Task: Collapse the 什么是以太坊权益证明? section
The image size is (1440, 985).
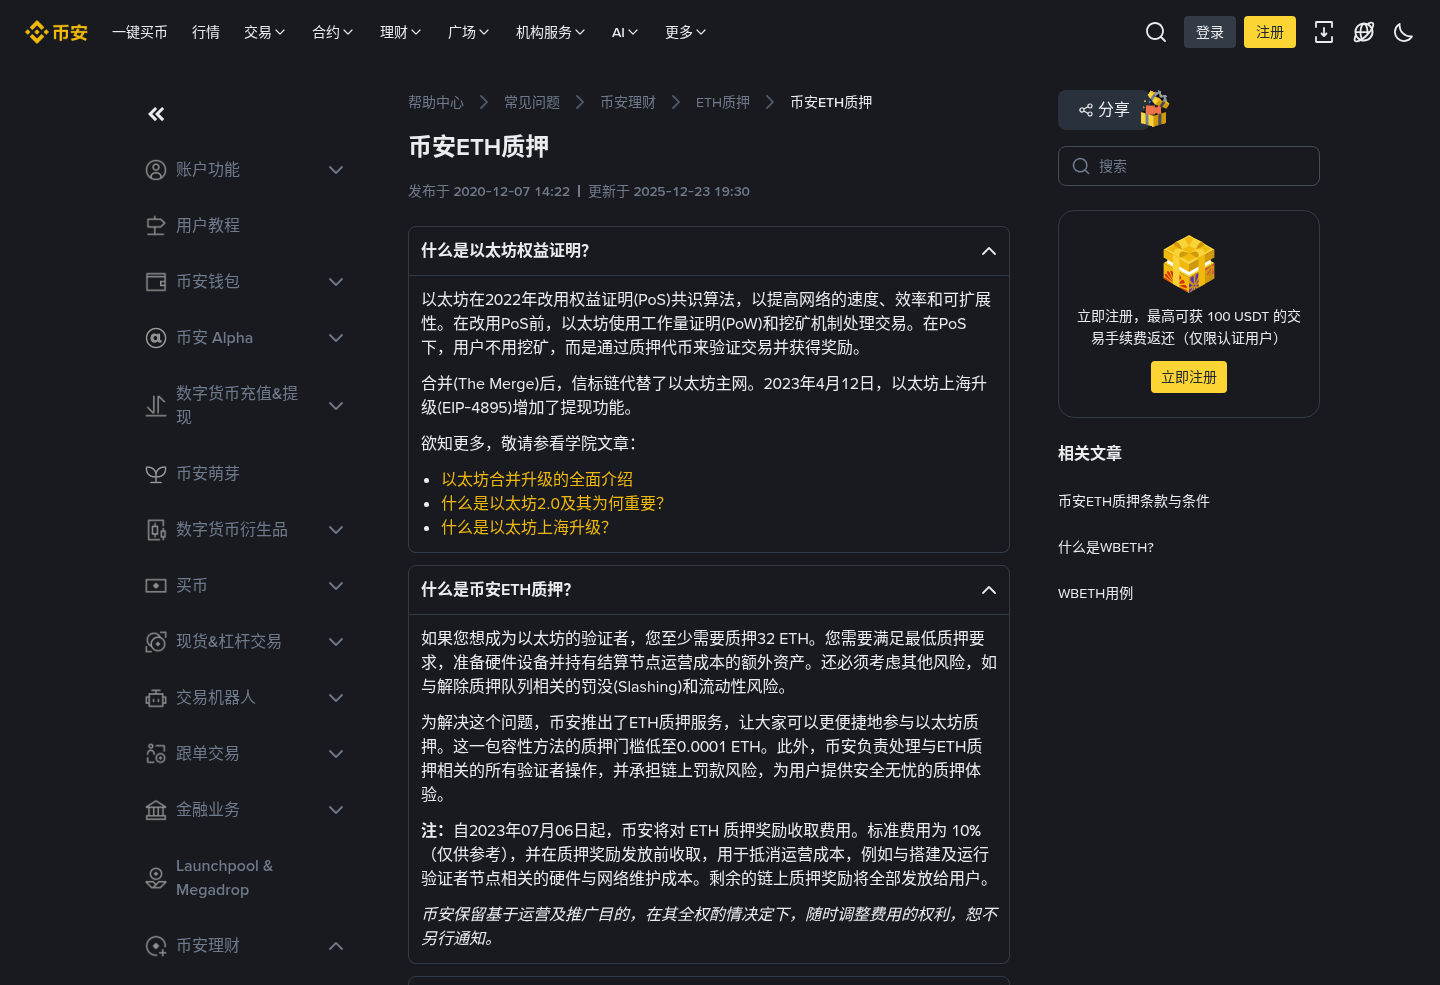Action: (x=989, y=251)
